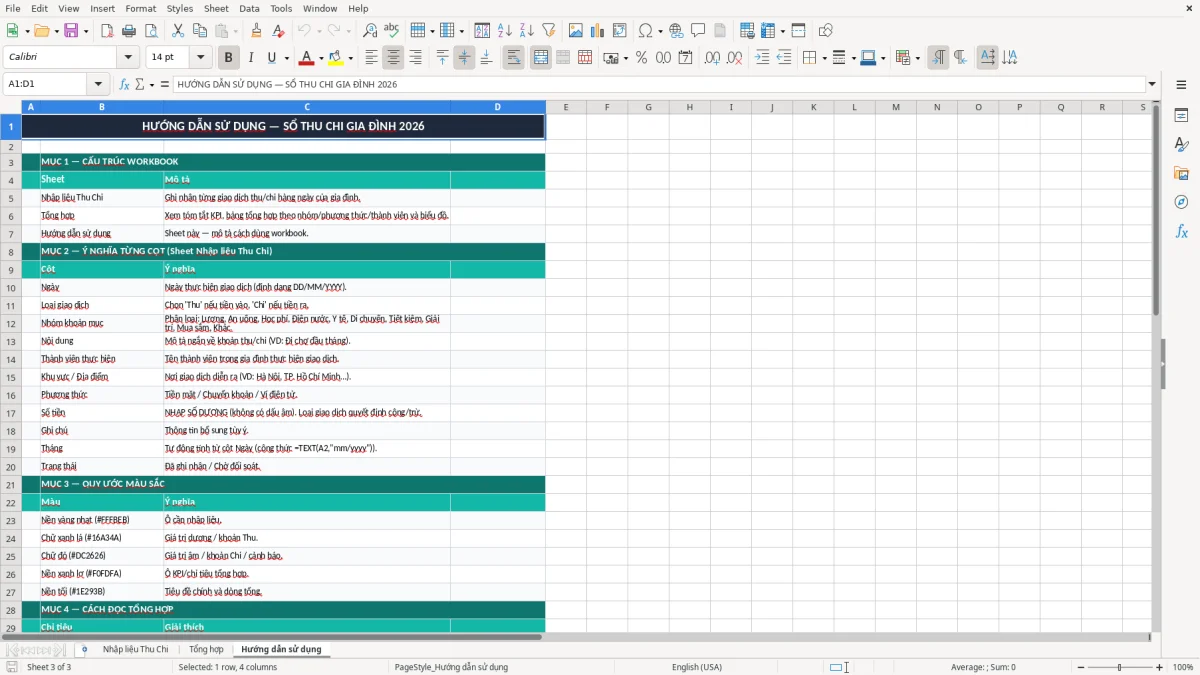Open Name Box A1:D1 dropdown arrow
Image resolution: width=1200 pixels, height=675 pixels.
98,84
